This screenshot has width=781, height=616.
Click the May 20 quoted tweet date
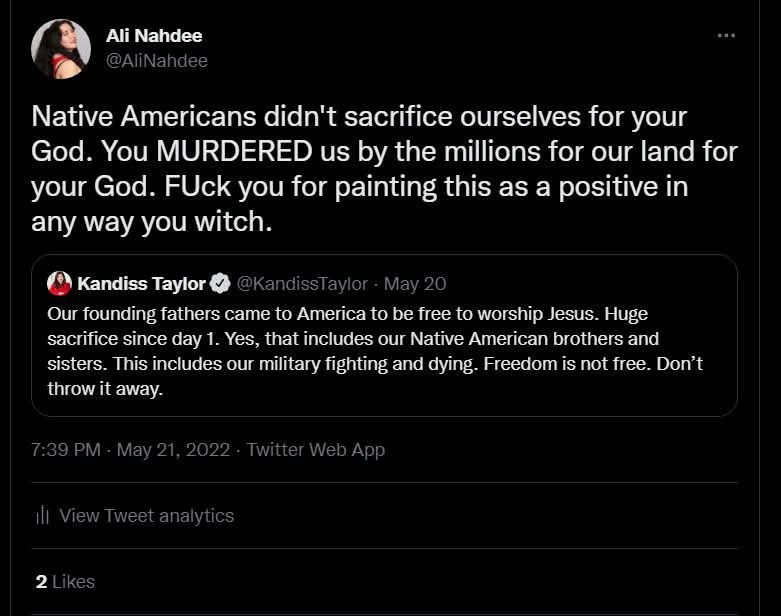(x=415, y=284)
